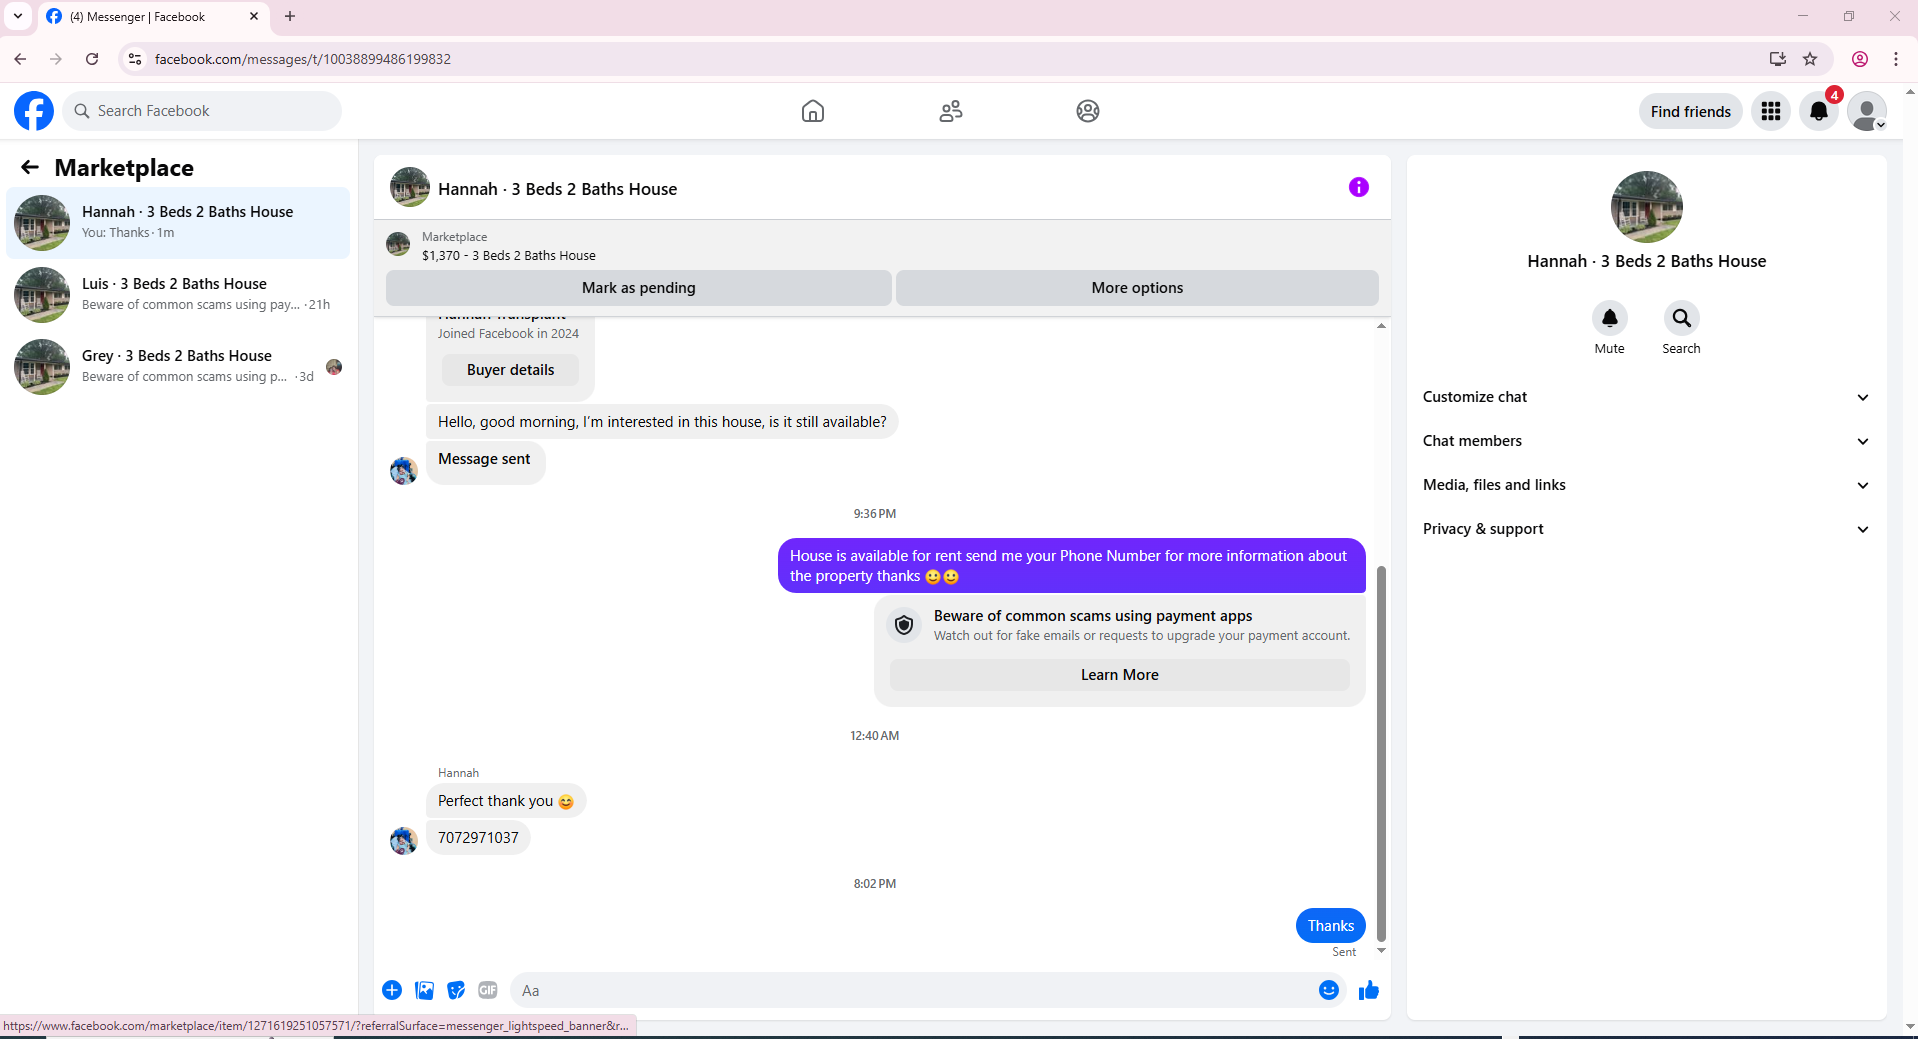This screenshot has width=1918, height=1039.
Task: Choose a sticker in composer
Action: click(456, 990)
